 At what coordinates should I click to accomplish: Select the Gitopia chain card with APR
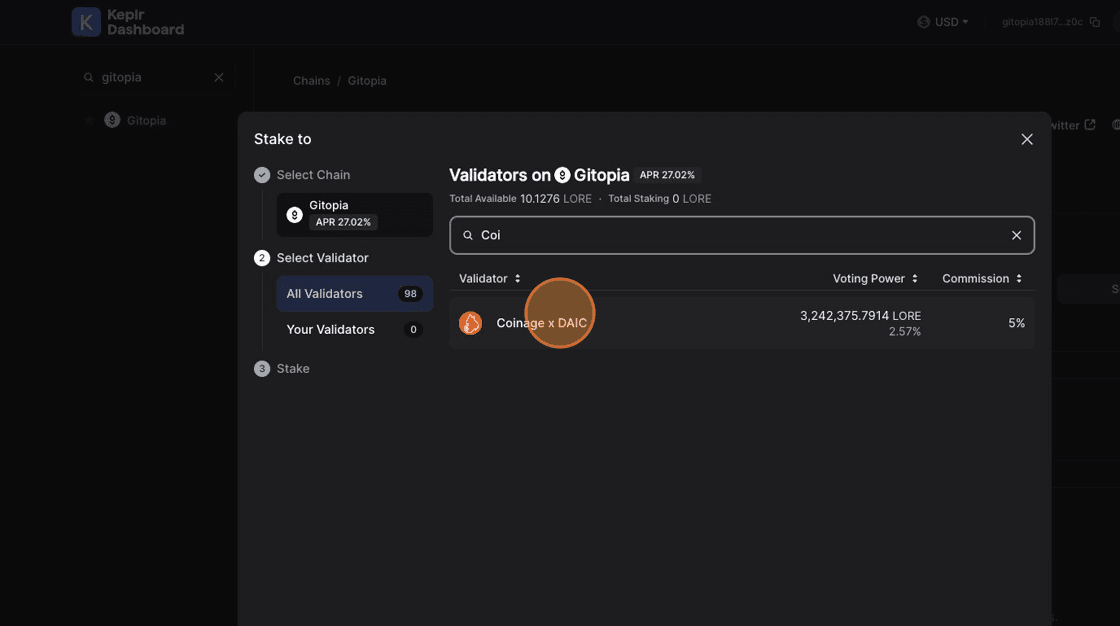(x=354, y=214)
